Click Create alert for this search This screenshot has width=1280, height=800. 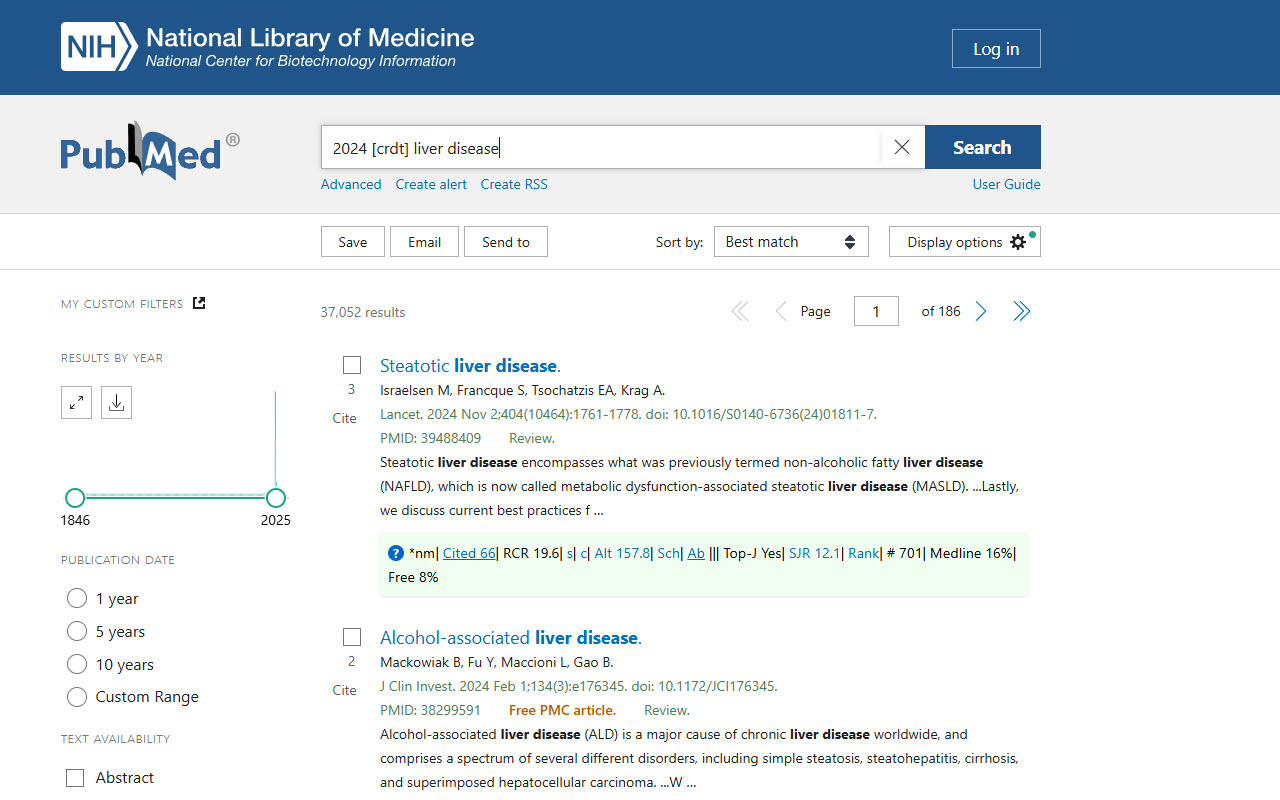[x=431, y=184]
